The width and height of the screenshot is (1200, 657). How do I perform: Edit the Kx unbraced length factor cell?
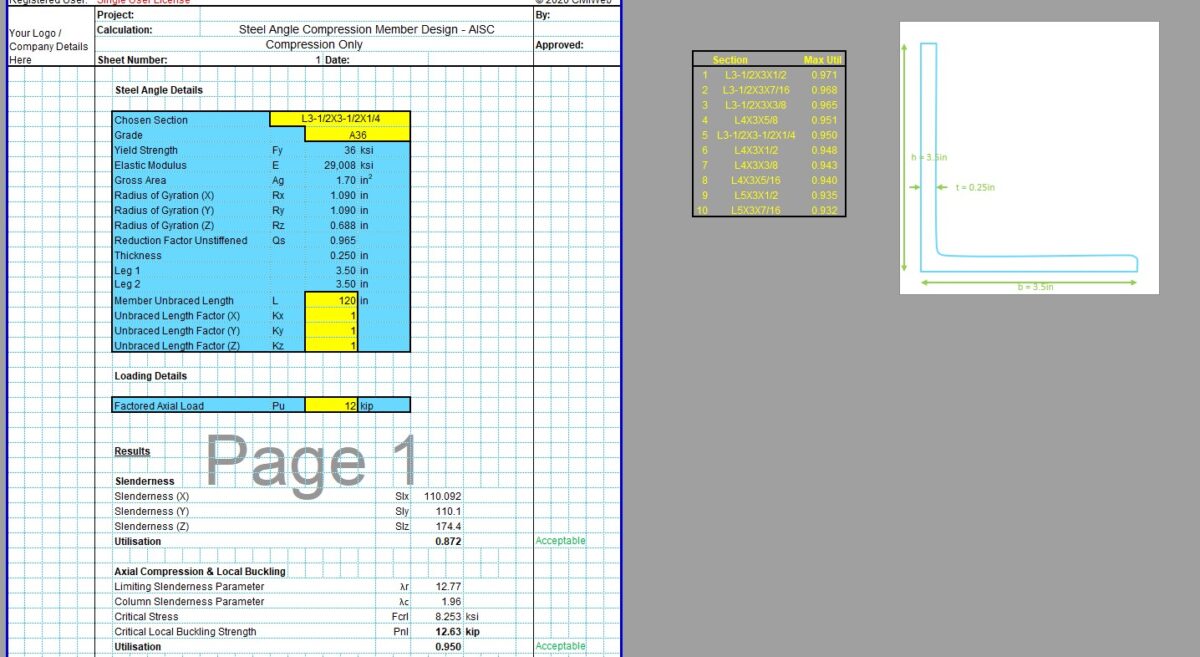332,315
